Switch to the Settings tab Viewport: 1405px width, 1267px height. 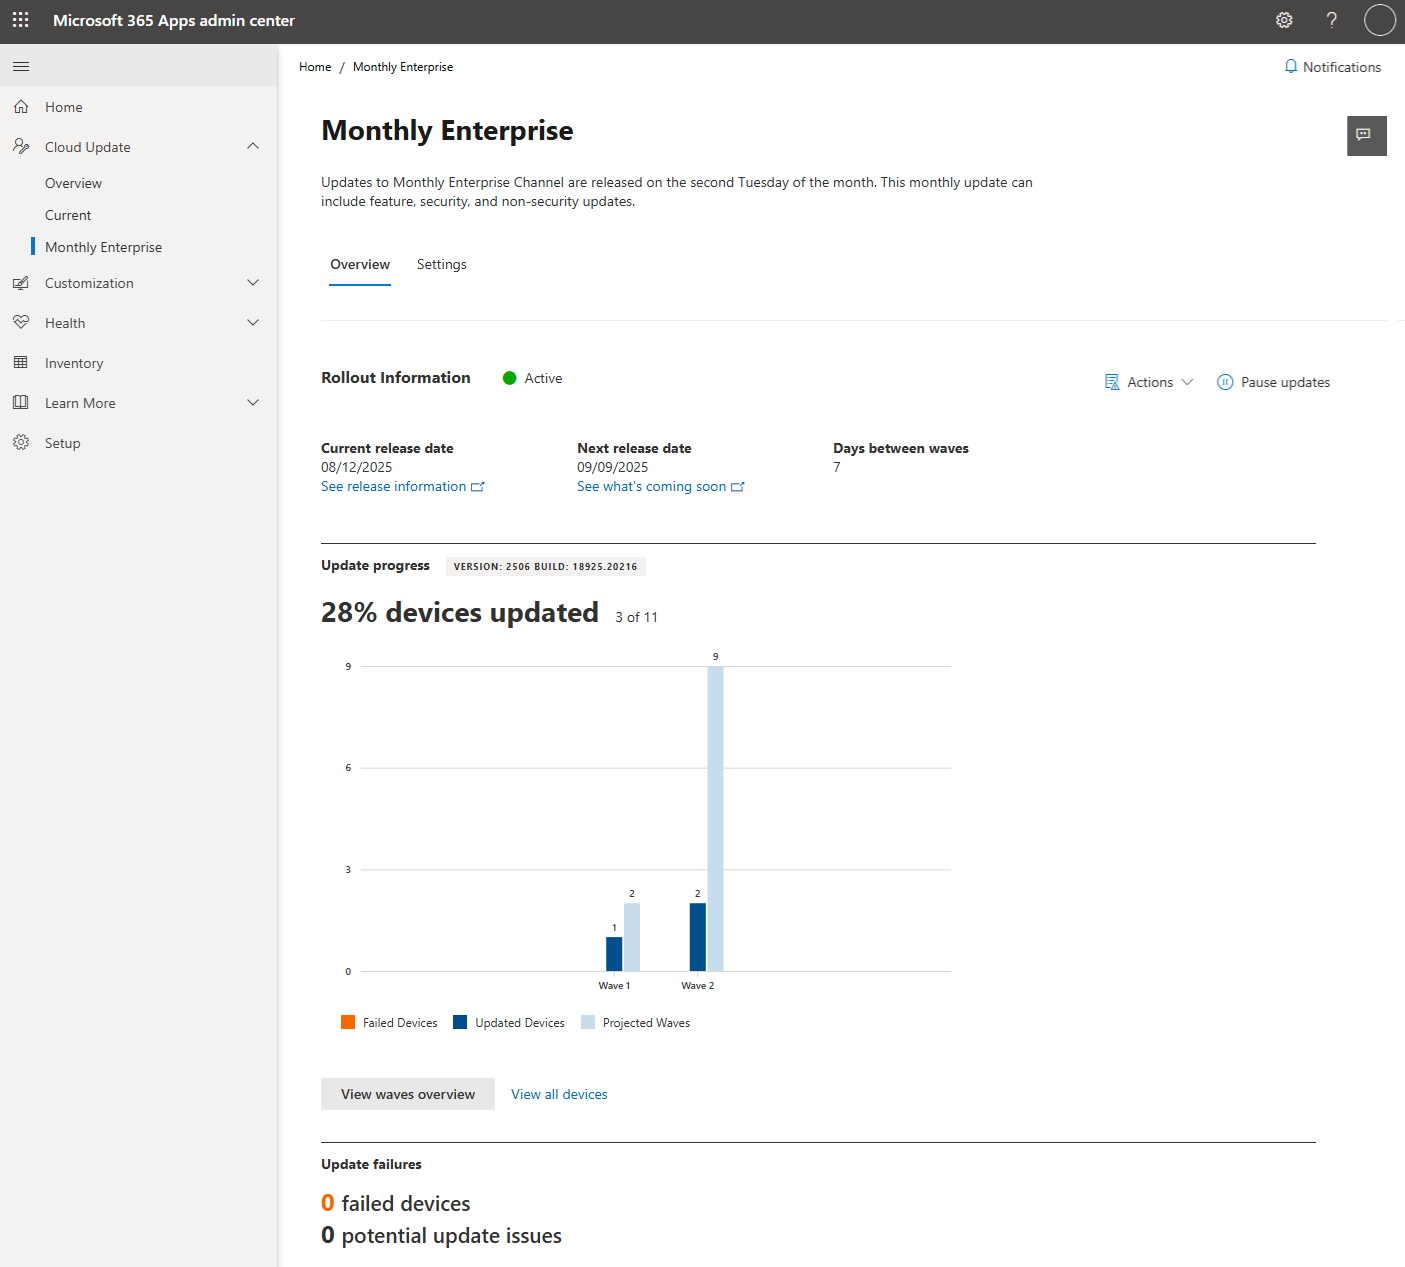[x=442, y=264]
